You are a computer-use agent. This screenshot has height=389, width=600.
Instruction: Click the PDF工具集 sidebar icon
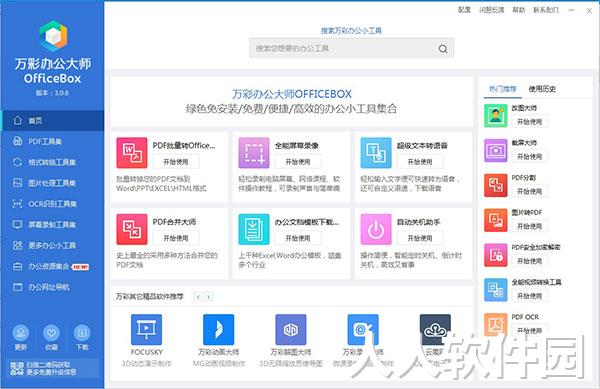click(17, 141)
